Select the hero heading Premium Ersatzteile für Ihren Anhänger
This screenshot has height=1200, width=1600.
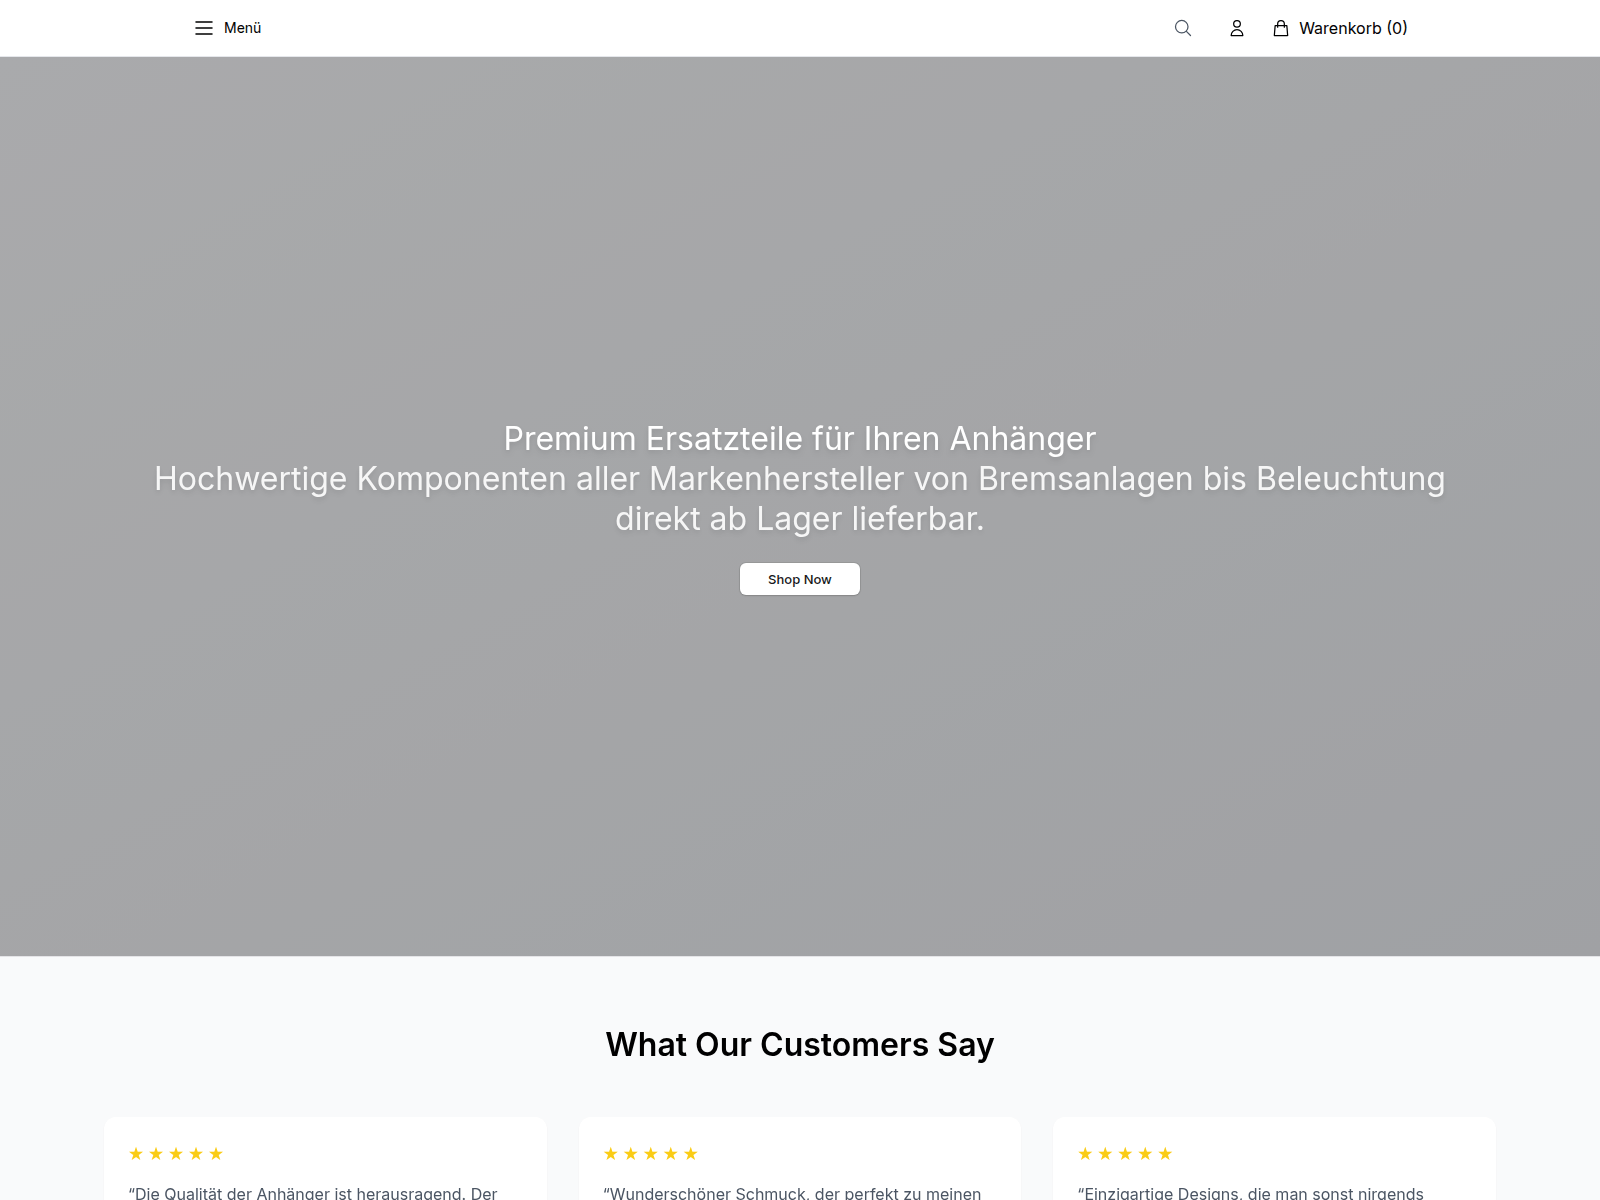click(800, 438)
